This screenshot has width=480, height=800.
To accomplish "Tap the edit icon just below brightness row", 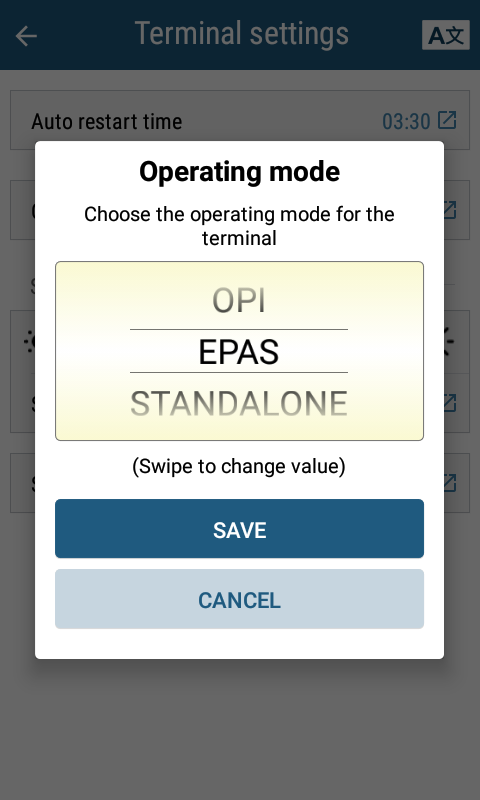I will pos(449,403).
